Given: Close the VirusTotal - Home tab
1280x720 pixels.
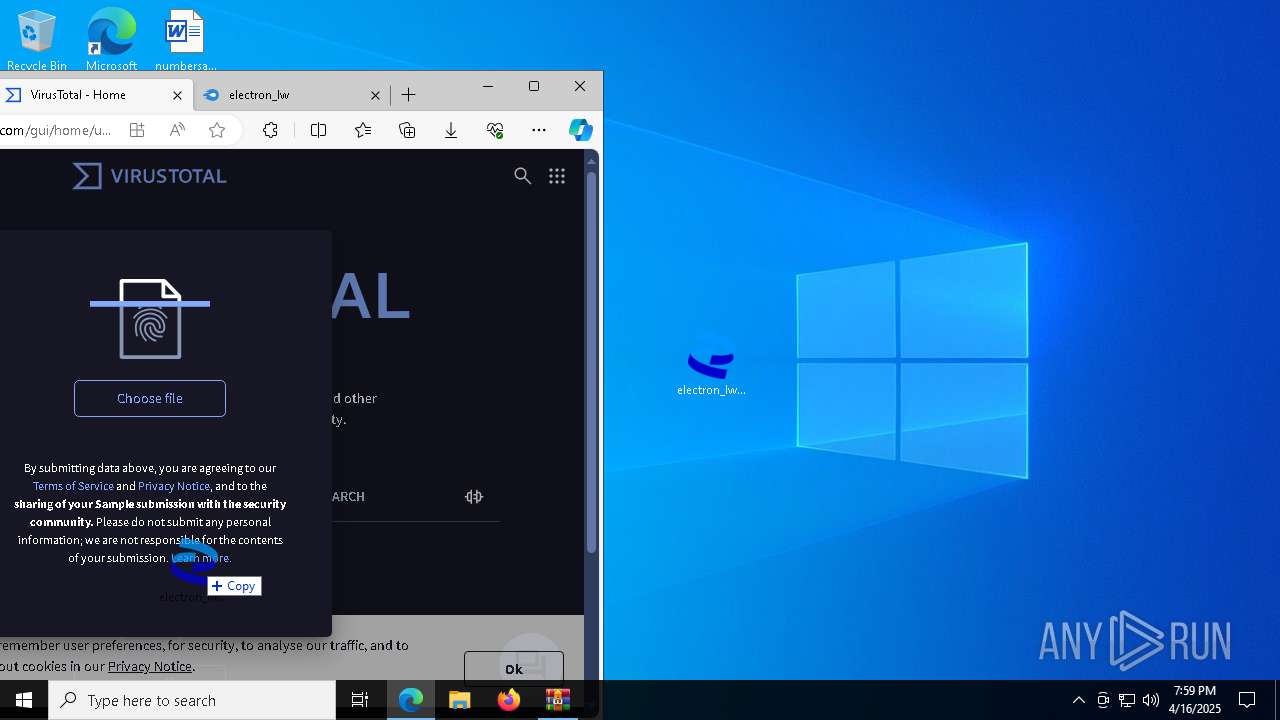Looking at the screenshot, I should [177, 95].
